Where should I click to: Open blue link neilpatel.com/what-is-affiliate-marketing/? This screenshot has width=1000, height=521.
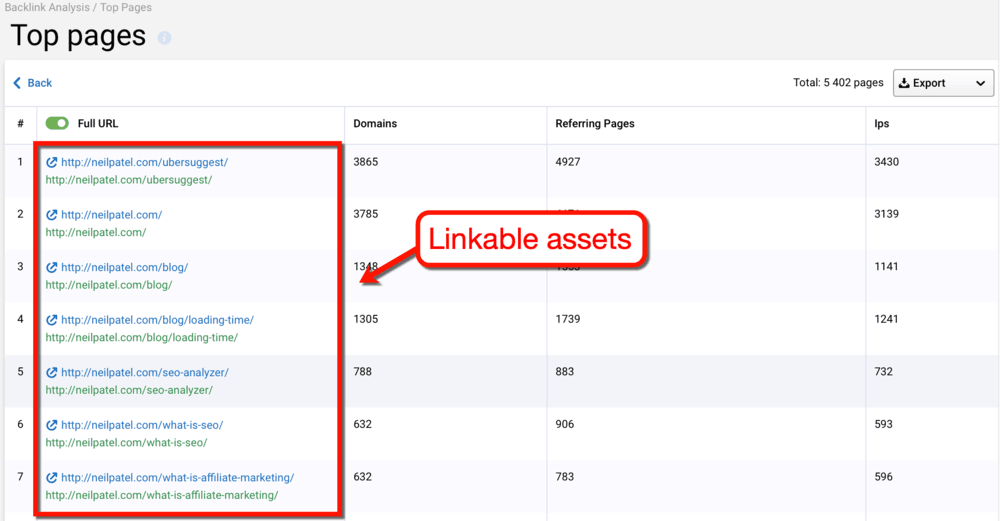pyautogui.click(x=177, y=478)
